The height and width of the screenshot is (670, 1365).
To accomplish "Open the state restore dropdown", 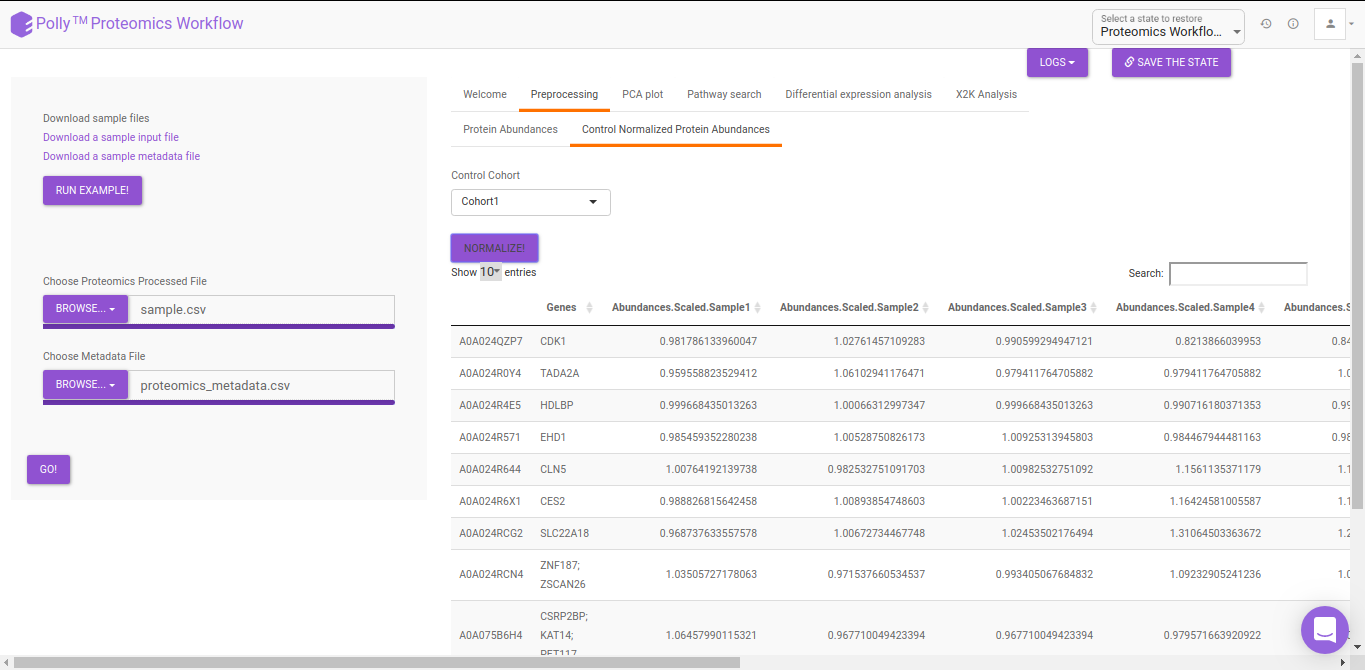I will tap(1168, 27).
